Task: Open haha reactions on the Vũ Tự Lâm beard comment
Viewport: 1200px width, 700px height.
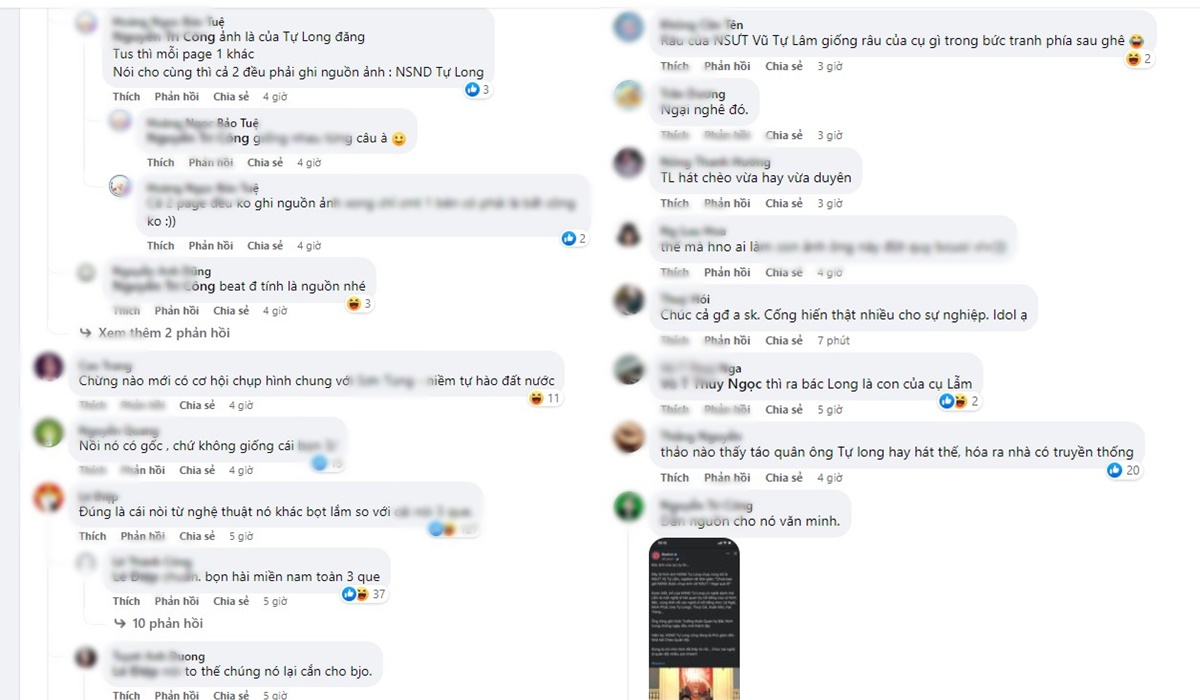Action: pos(1139,59)
